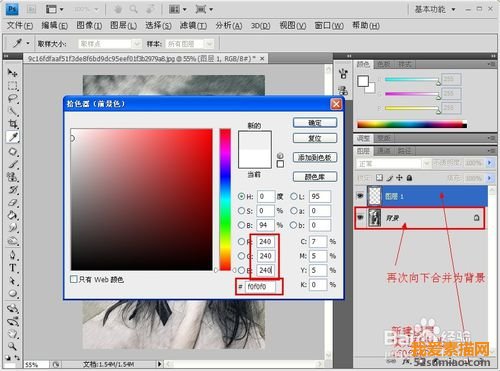Select the Path Selection tool
This screenshot has height=371, width=500.
(x=13, y=281)
